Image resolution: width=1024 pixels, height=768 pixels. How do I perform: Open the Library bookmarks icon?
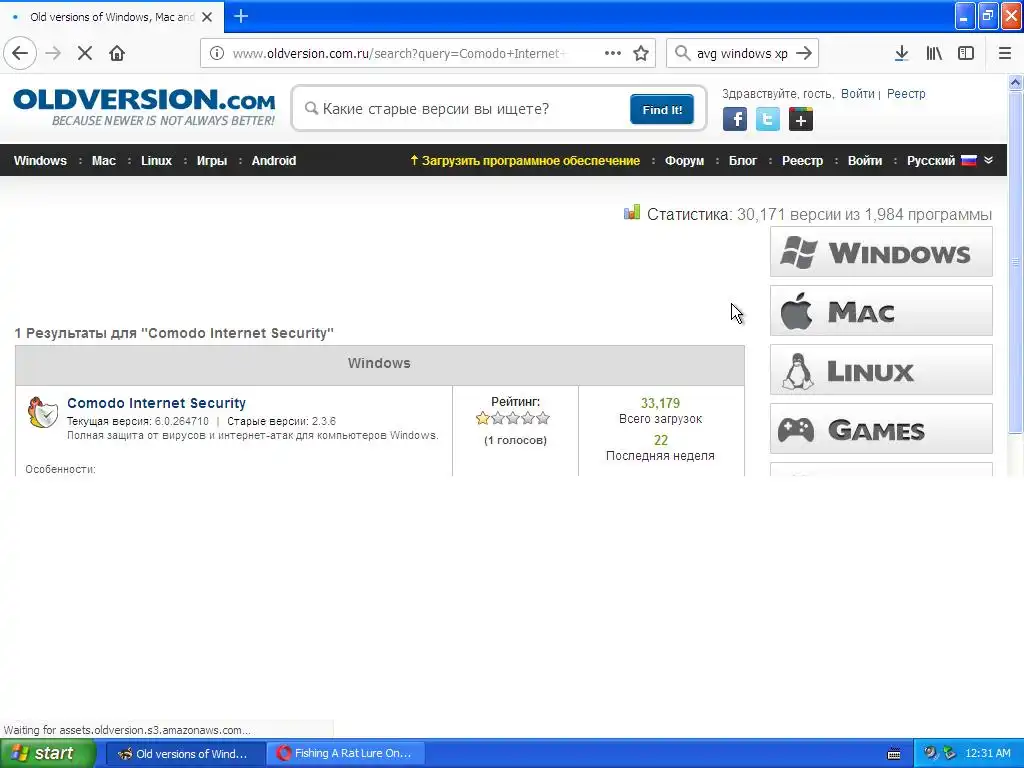(934, 53)
